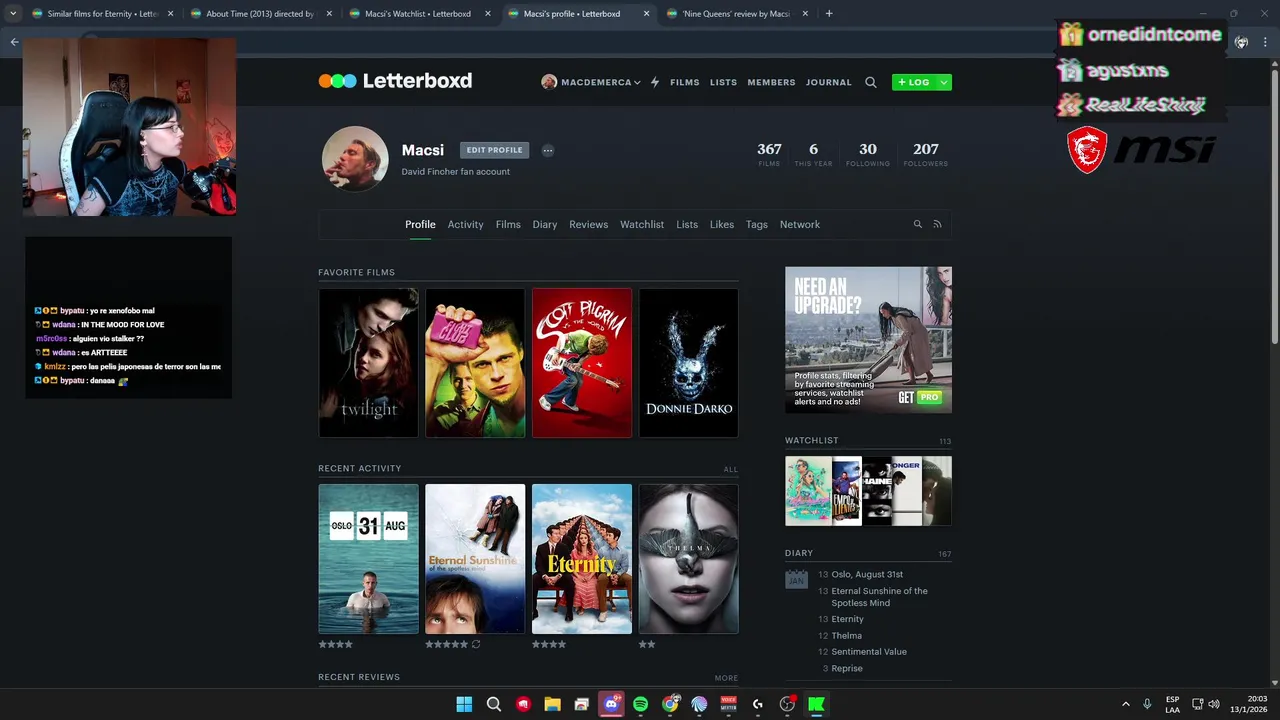Image resolution: width=1280 pixels, height=720 pixels.
Task: Open the LISTS navigation link
Action: [x=723, y=82]
